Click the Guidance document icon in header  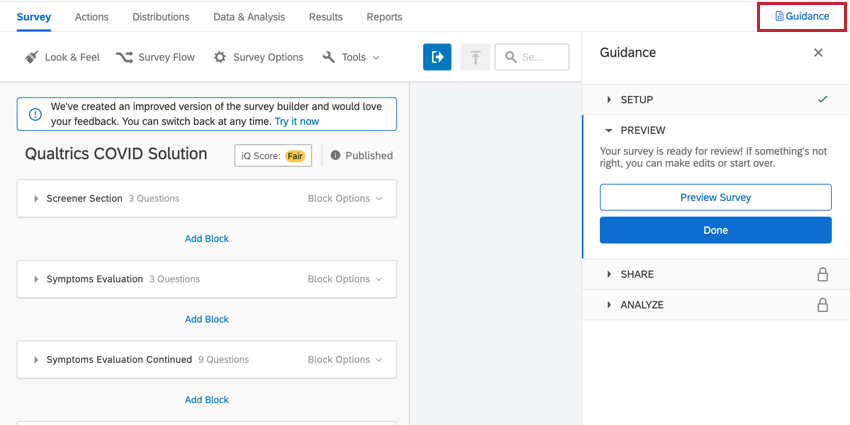click(x=780, y=16)
